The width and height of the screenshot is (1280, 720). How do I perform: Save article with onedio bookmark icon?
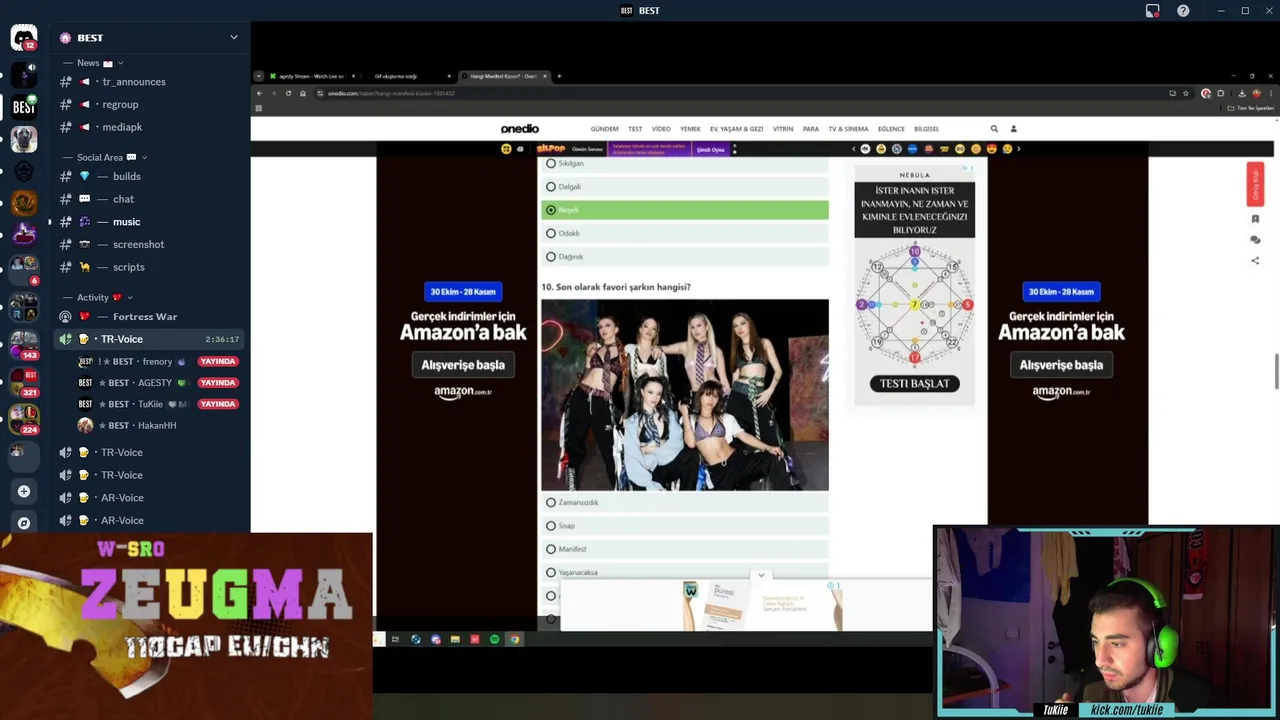pyautogui.click(x=1255, y=219)
